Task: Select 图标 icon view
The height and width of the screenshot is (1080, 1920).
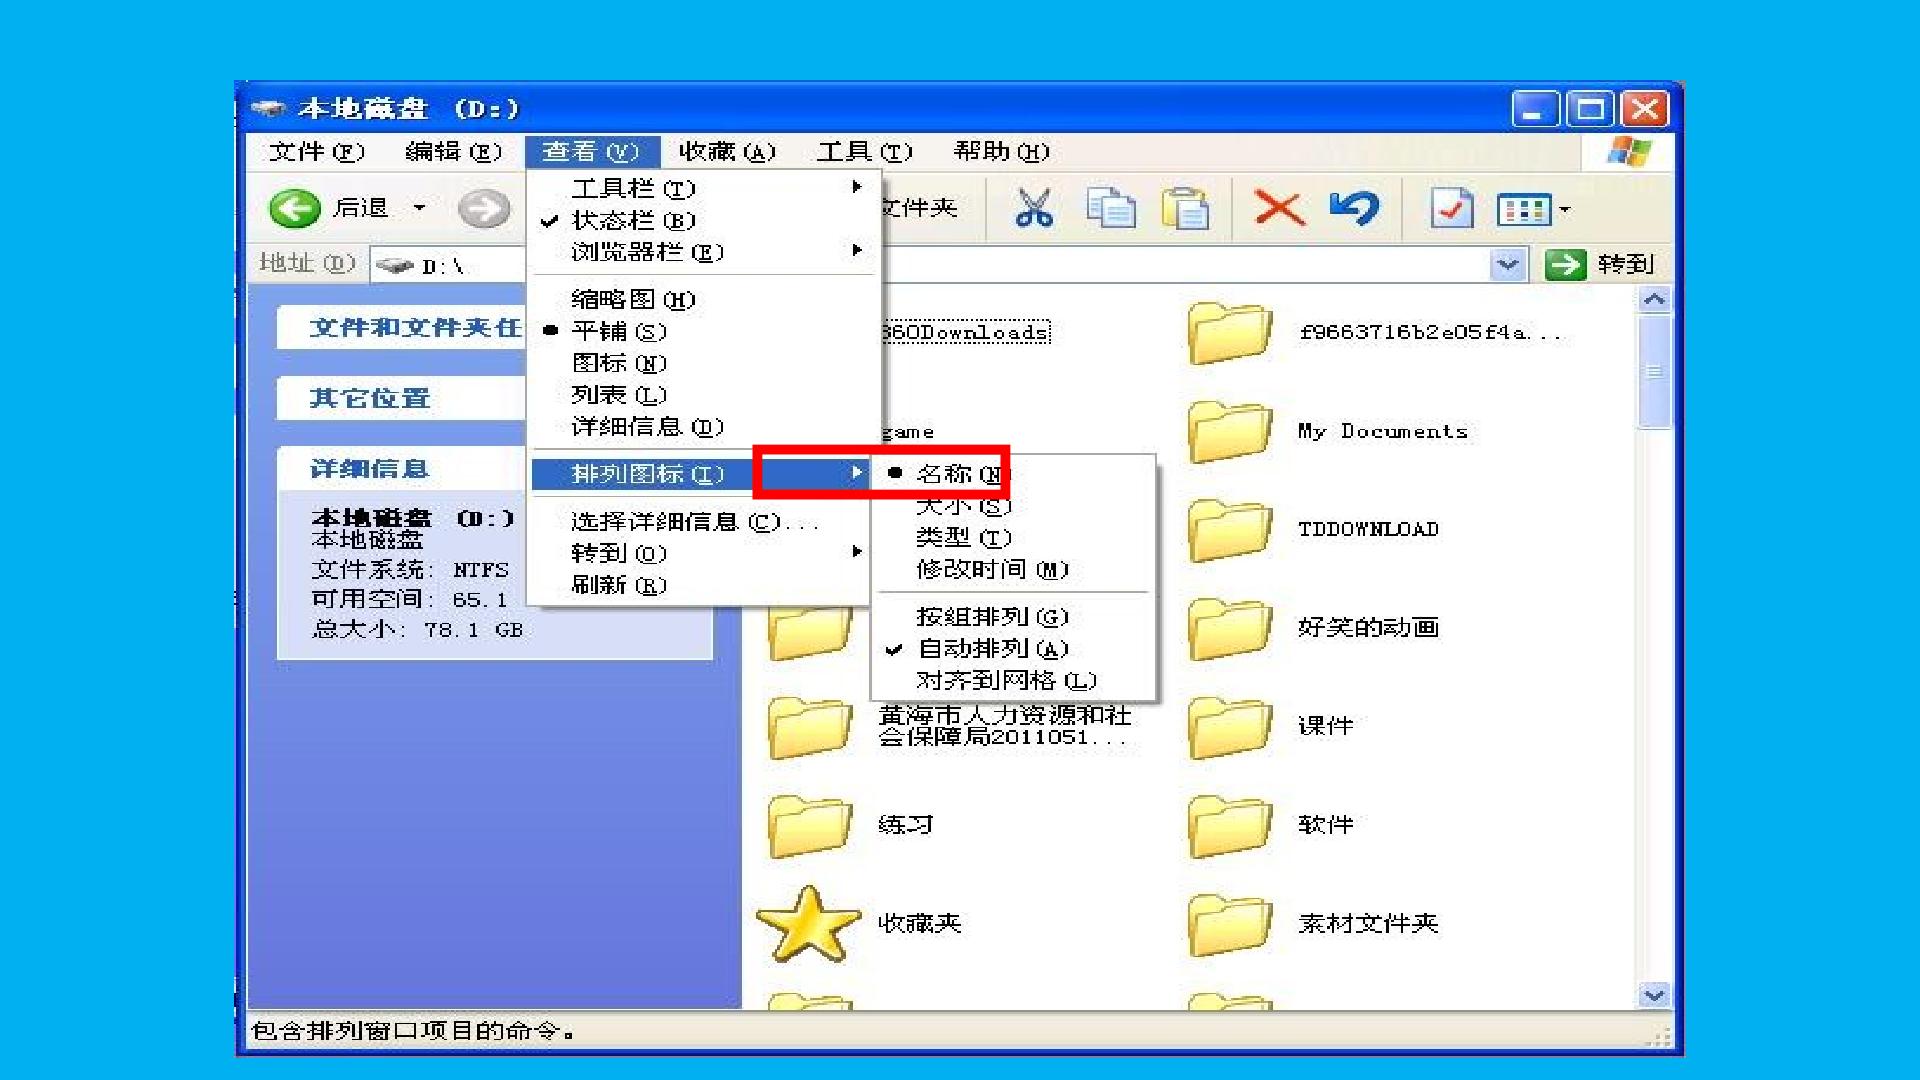Action: coord(704,363)
